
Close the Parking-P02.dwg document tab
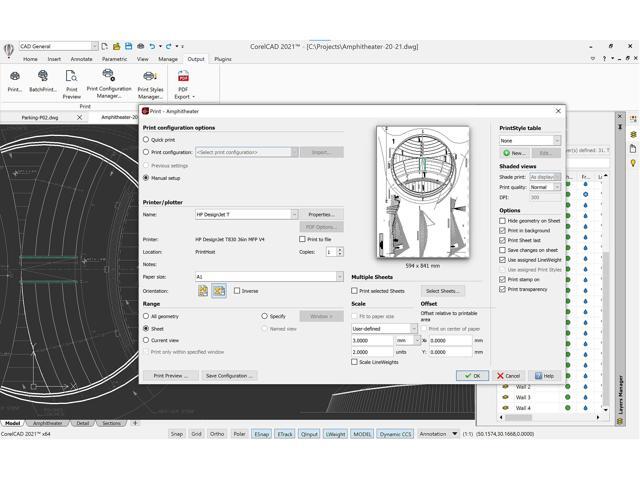[80, 117]
